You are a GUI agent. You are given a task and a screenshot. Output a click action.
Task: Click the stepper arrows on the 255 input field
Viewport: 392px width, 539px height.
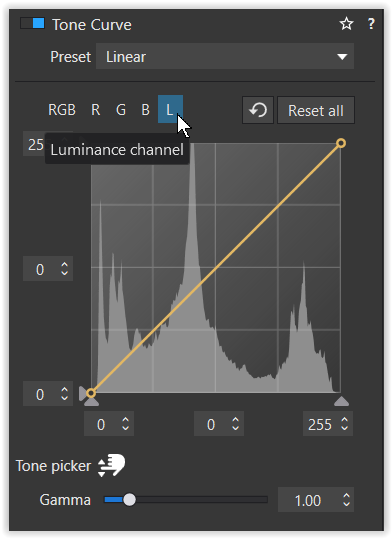[x=345, y=424]
